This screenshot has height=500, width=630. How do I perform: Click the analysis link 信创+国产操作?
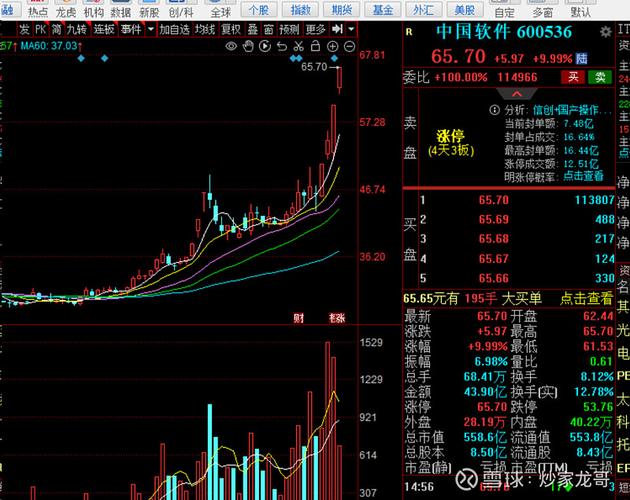[572, 110]
